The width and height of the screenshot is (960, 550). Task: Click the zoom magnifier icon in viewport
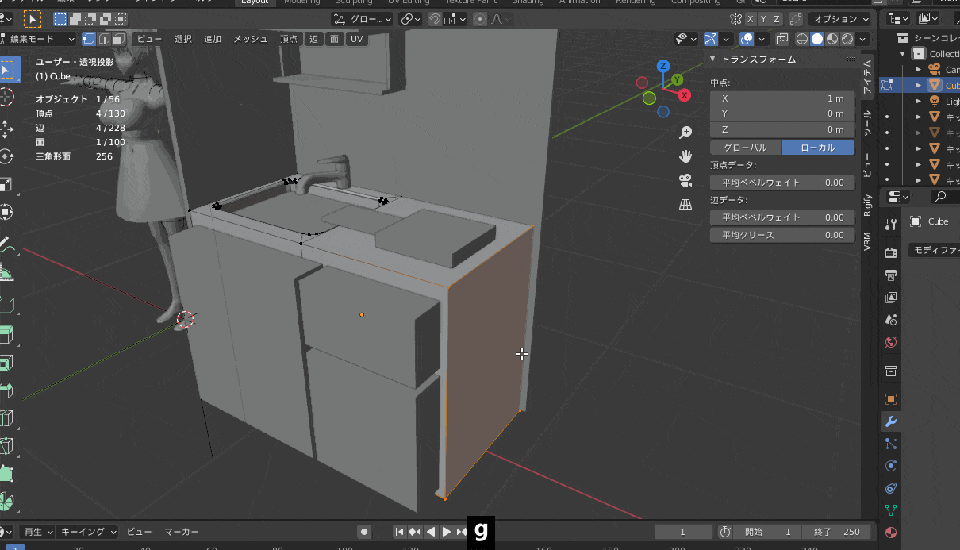point(686,132)
